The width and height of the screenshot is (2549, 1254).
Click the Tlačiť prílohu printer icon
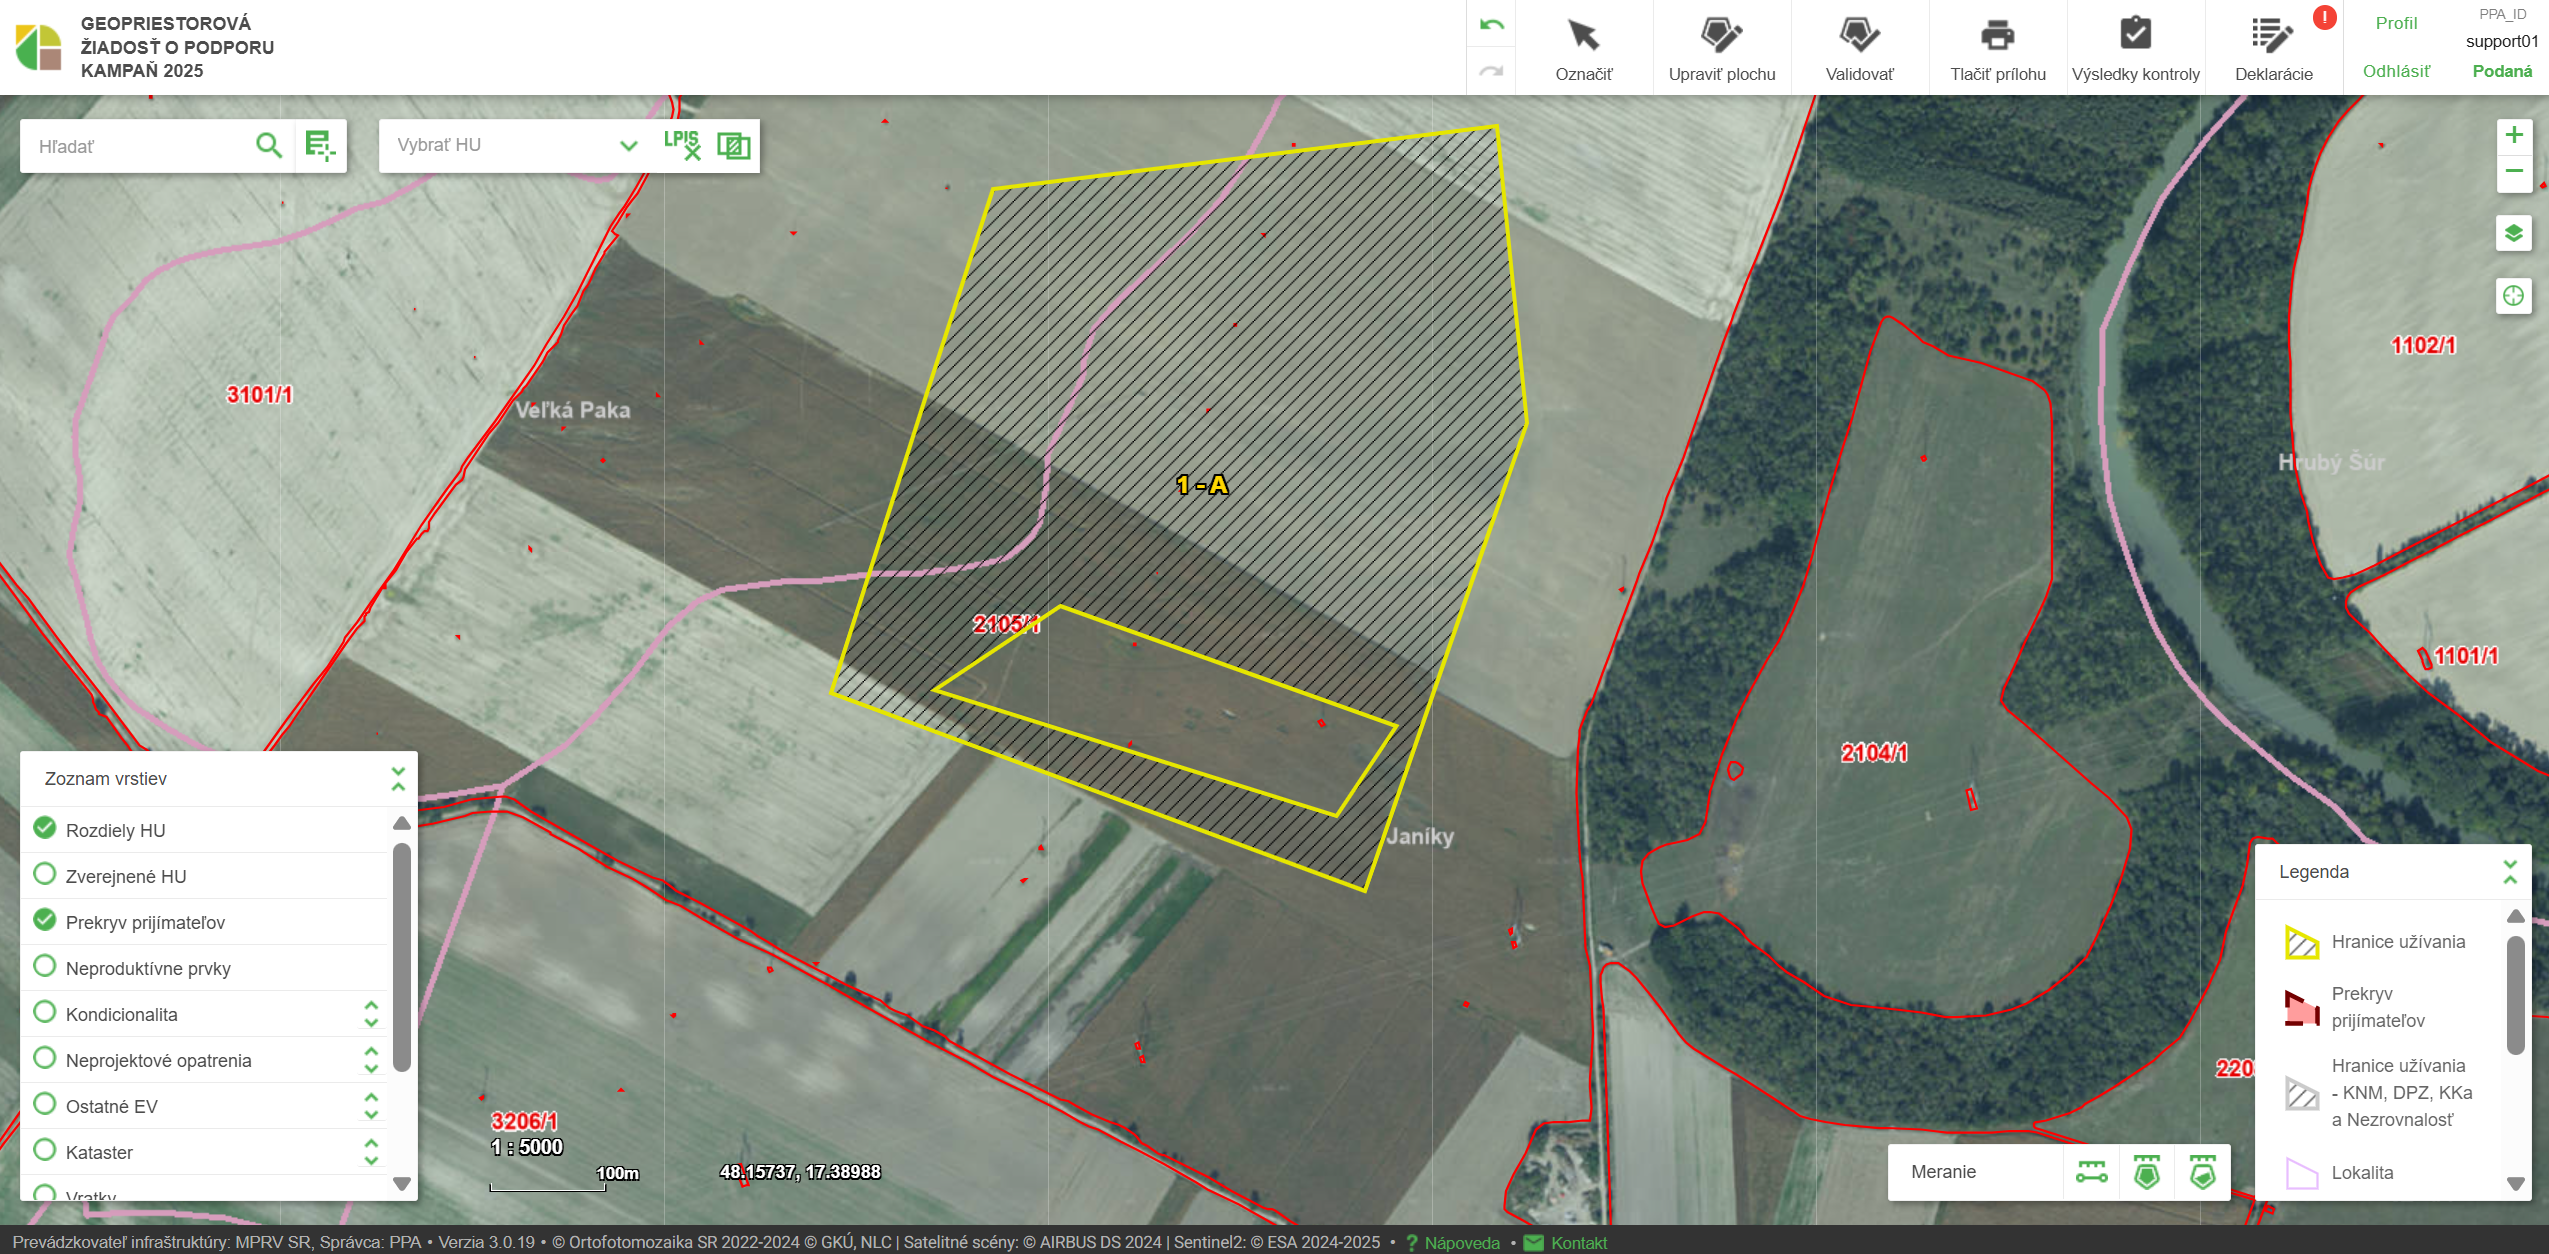[1997, 37]
